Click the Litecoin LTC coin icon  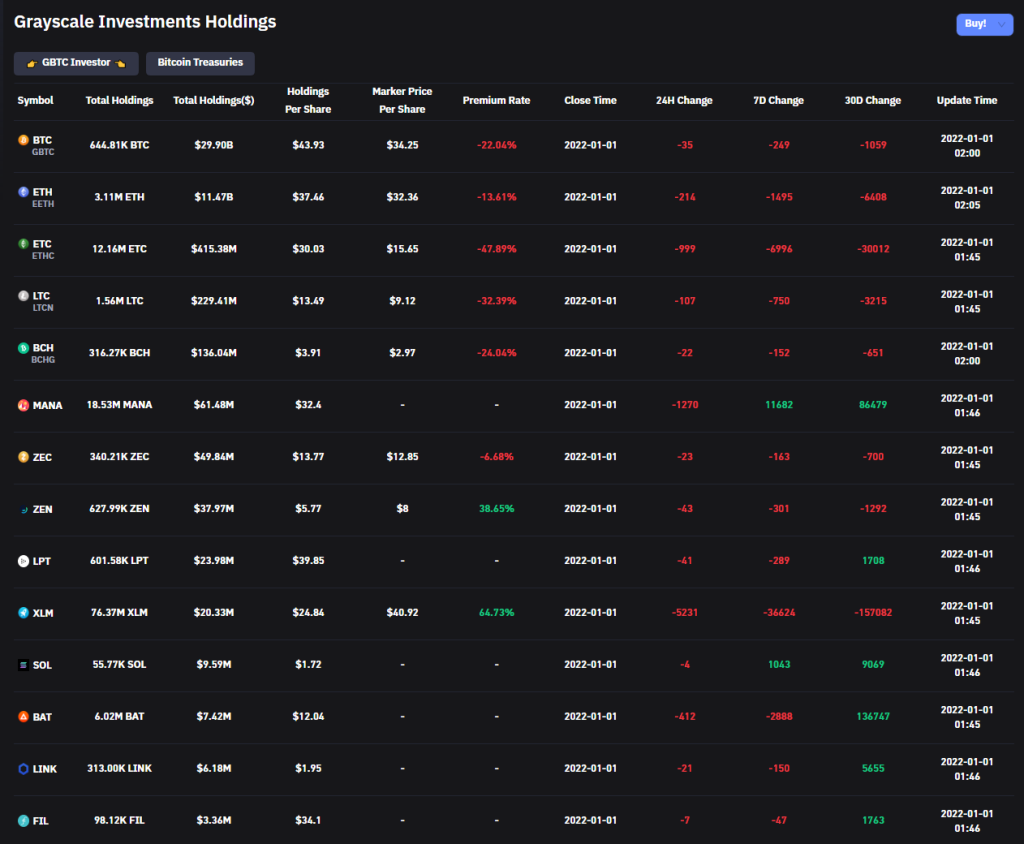pos(24,296)
